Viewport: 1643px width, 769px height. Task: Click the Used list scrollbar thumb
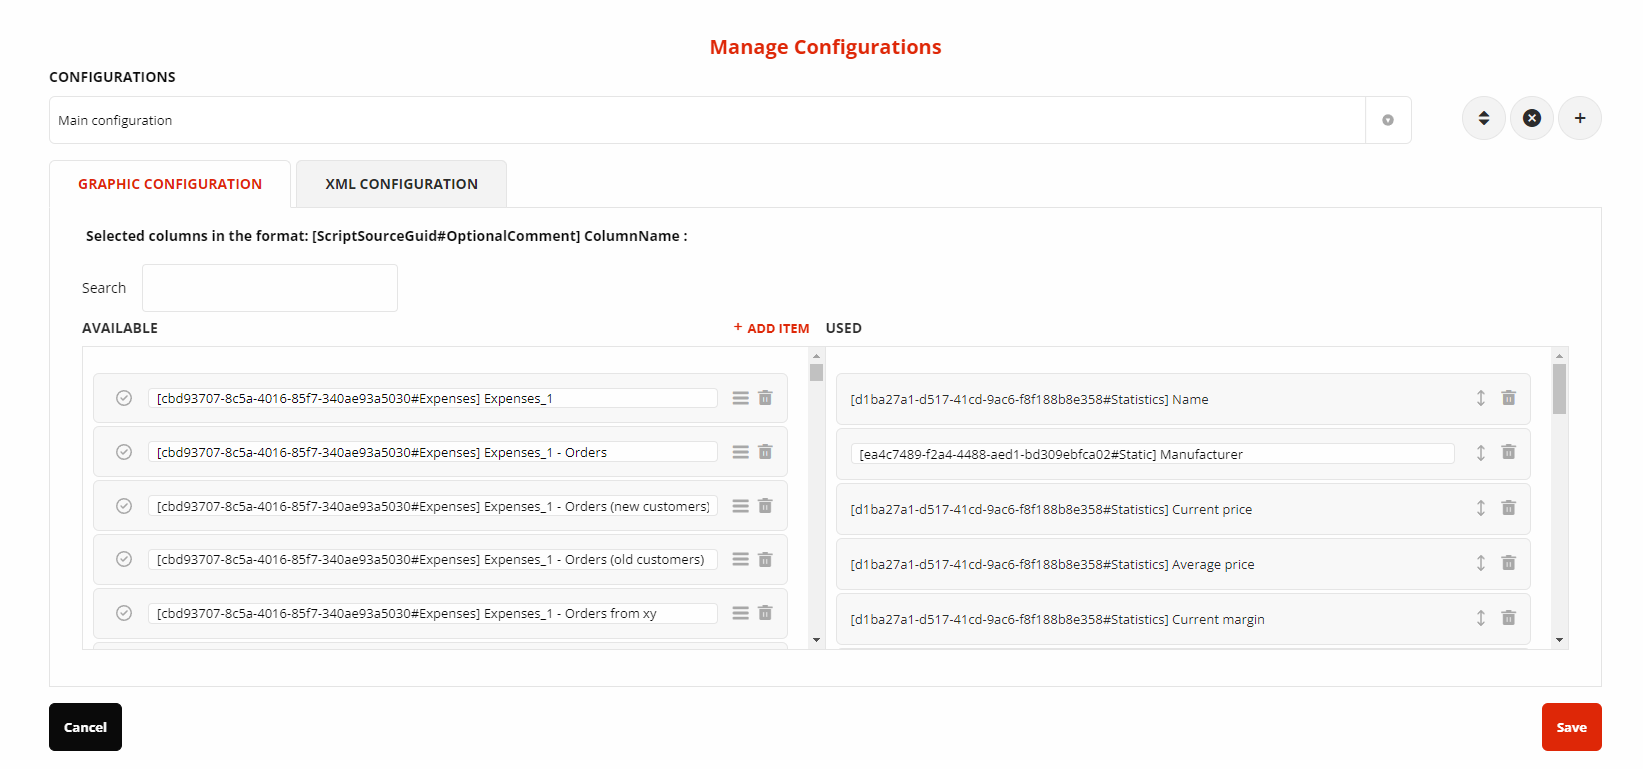coord(1559,388)
